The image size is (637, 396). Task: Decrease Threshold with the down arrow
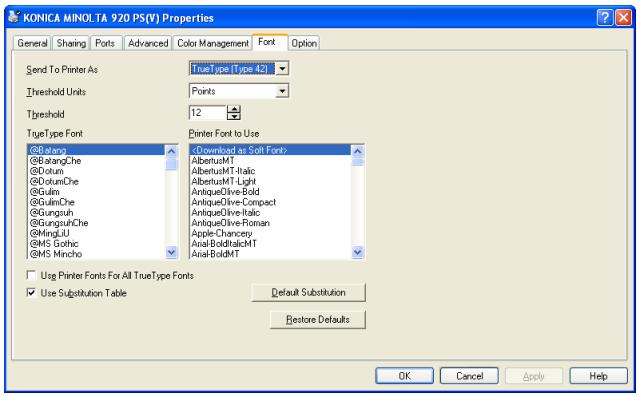[234, 116]
